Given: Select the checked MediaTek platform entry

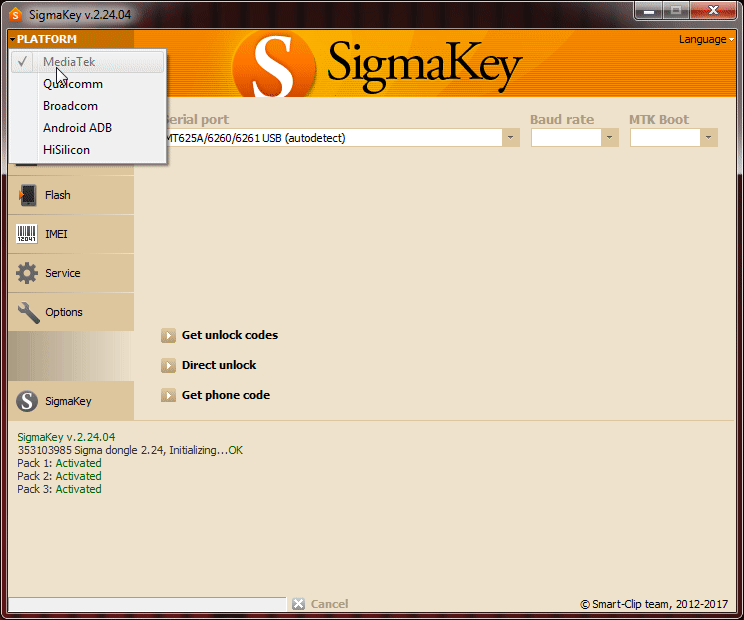Looking at the screenshot, I should coord(69,62).
